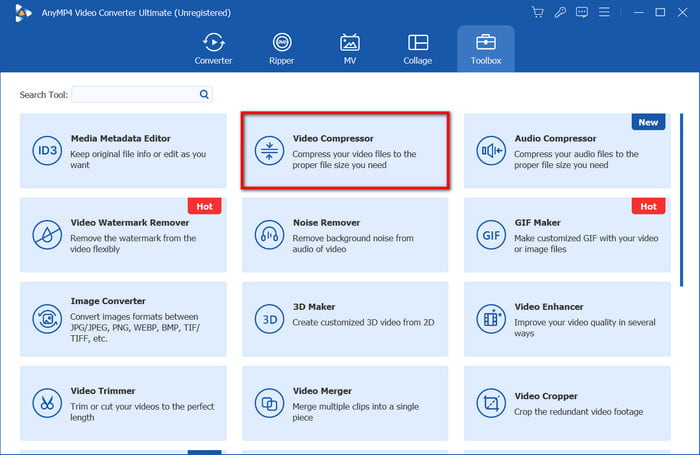Click 'Remove the watermark from the video' text
The image size is (700, 455).
tap(133, 243)
